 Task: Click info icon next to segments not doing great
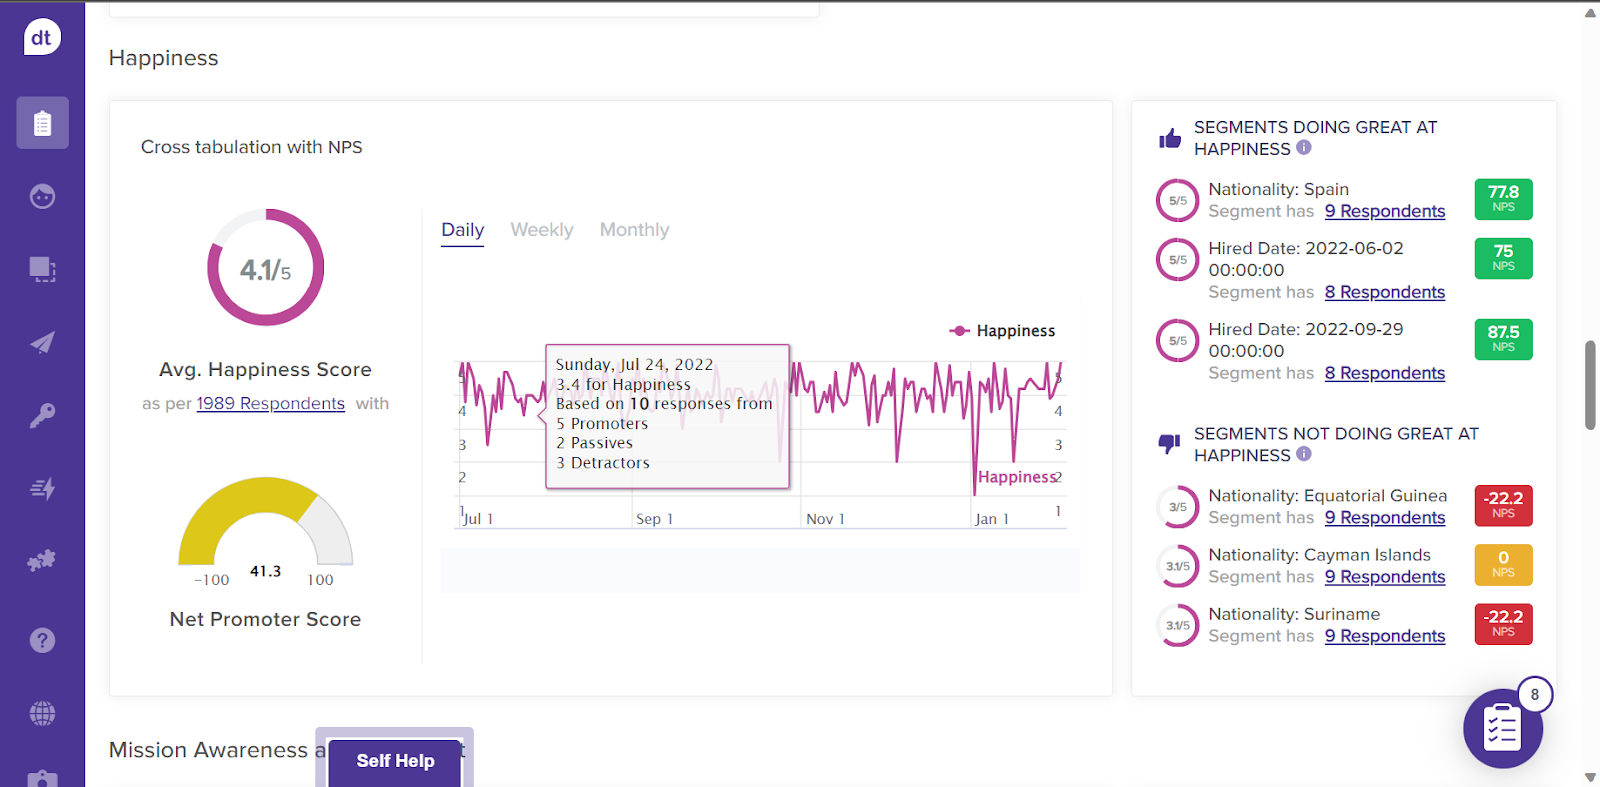[1304, 454]
